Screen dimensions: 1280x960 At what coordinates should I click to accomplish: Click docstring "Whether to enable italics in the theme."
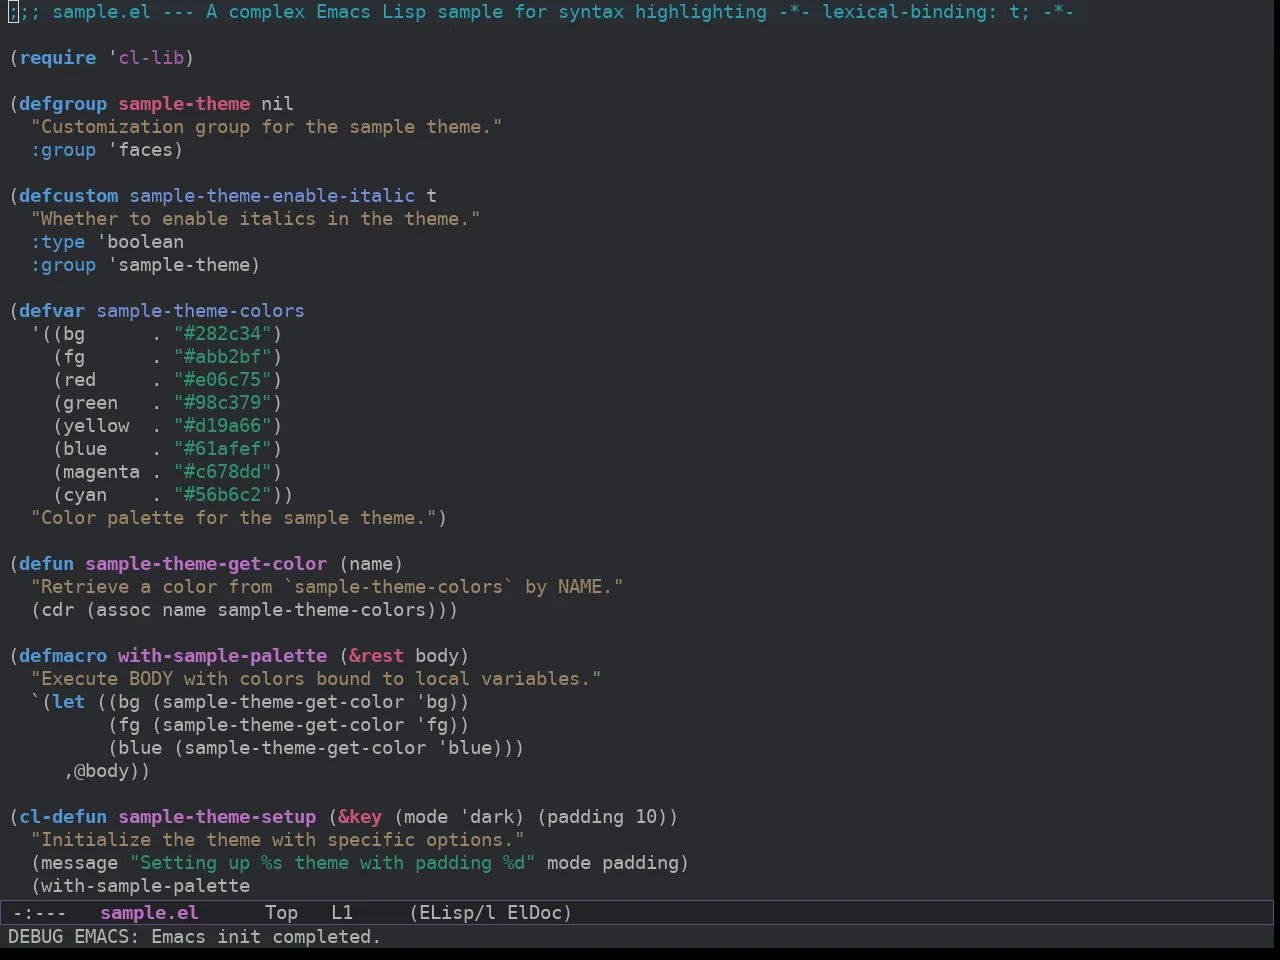point(255,219)
